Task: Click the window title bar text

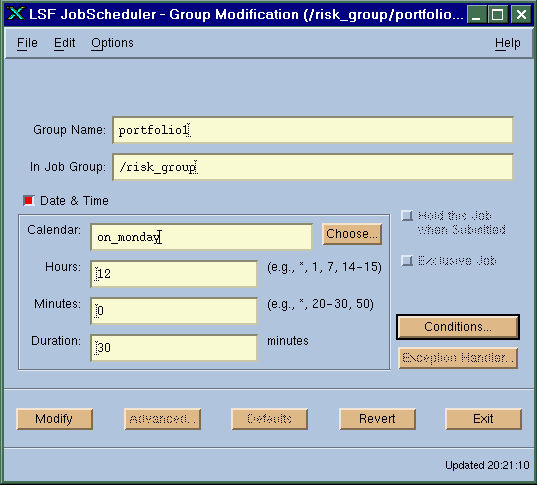Action: pos(246,14)
